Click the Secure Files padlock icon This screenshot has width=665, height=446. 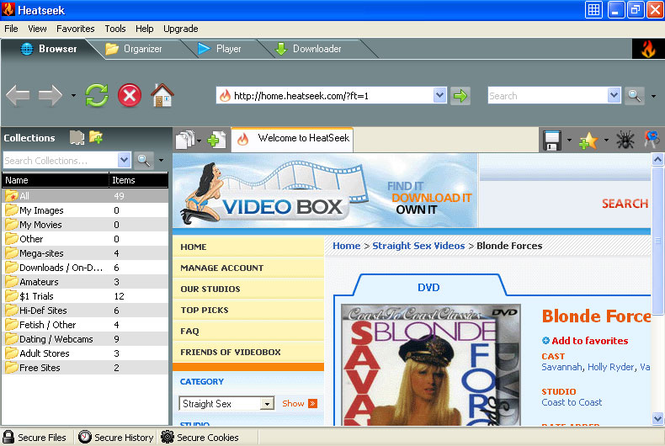[8, 437]
